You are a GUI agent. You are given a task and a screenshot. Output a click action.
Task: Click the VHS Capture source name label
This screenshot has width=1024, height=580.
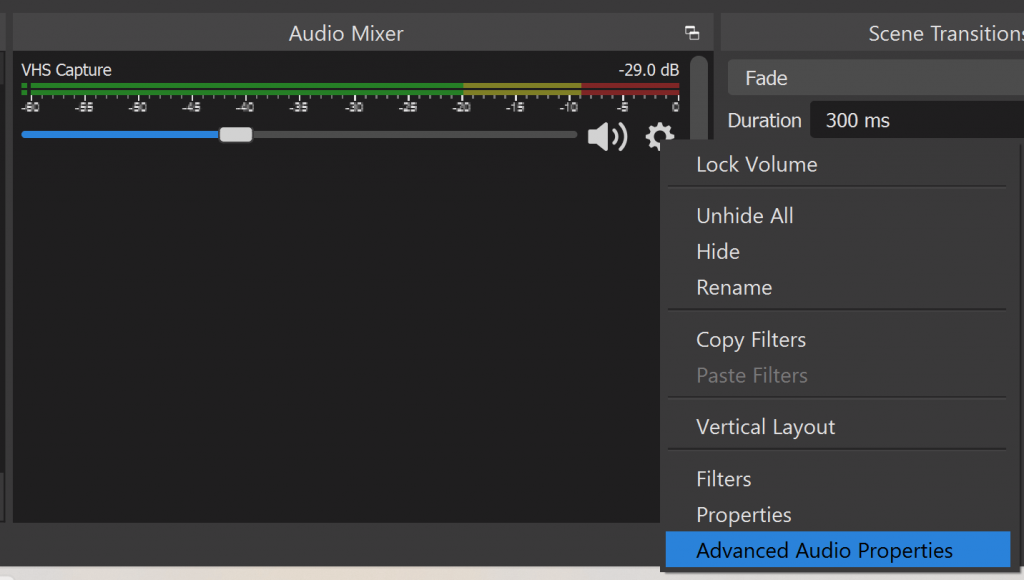click(x=66, y=70)
